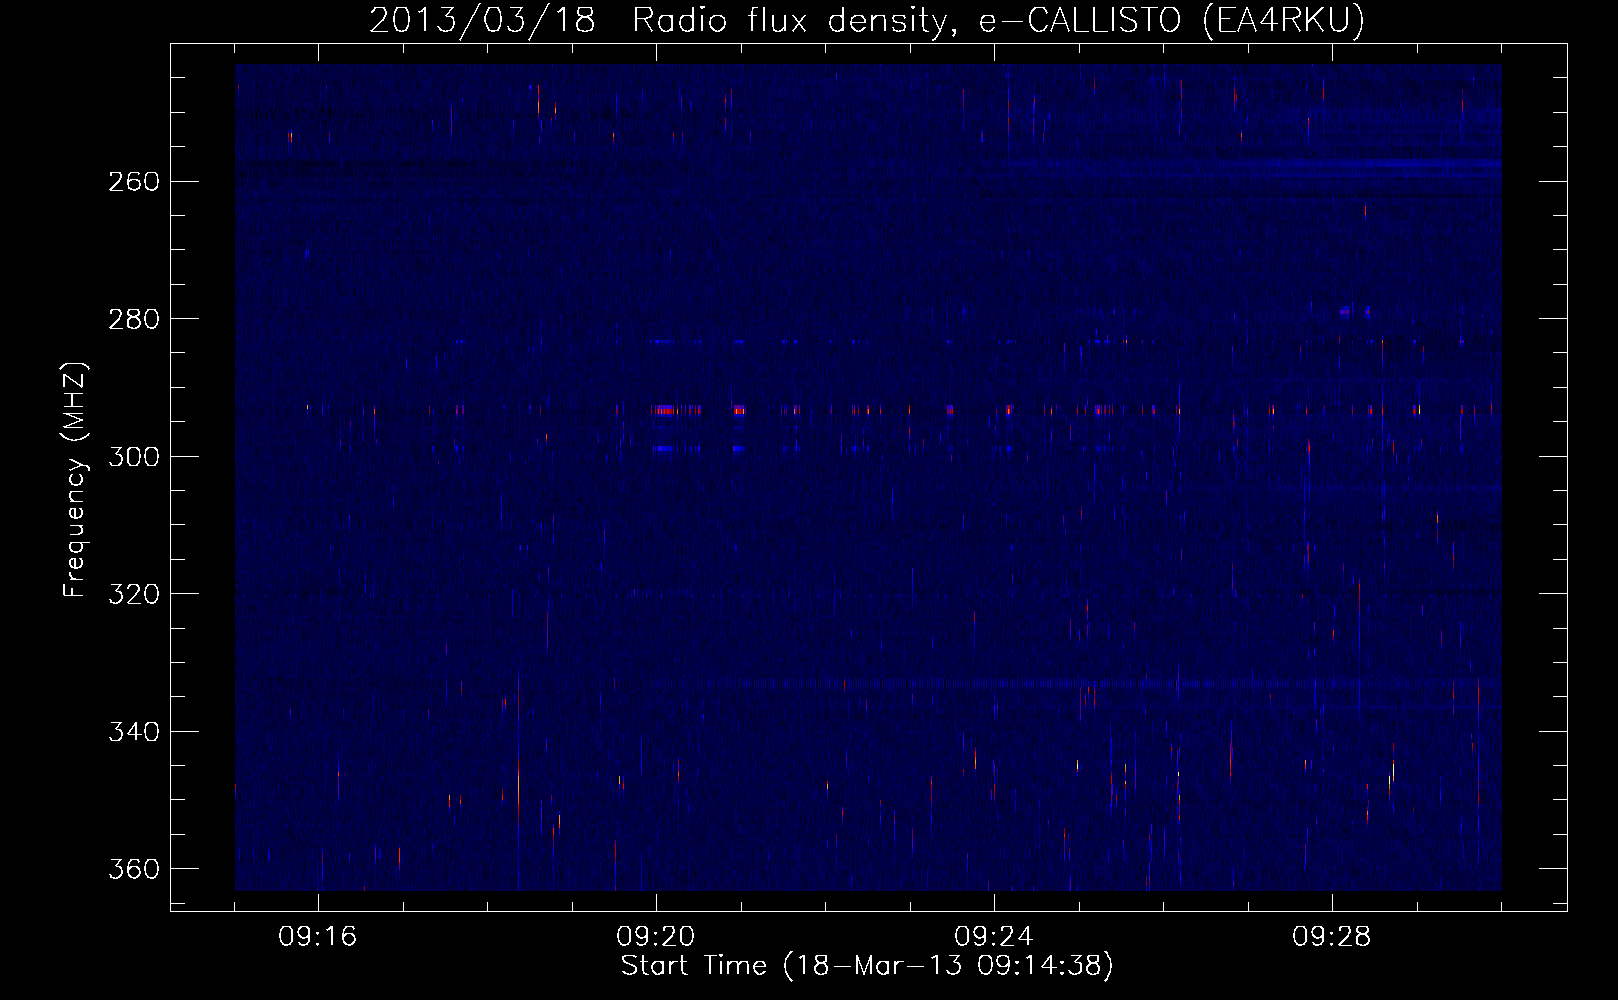Select the 360 frequency tick label

tap(133, 869)
